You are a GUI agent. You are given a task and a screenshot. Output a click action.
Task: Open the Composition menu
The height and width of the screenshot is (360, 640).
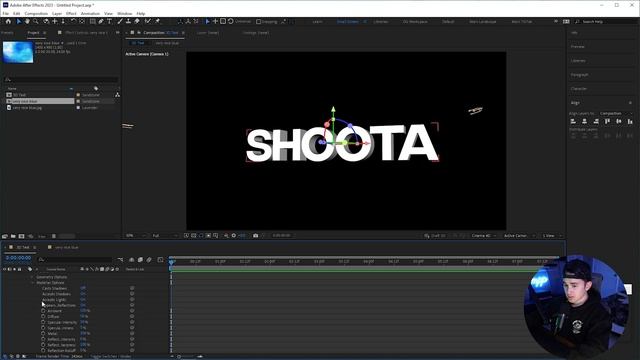click(x=36, y=13)
